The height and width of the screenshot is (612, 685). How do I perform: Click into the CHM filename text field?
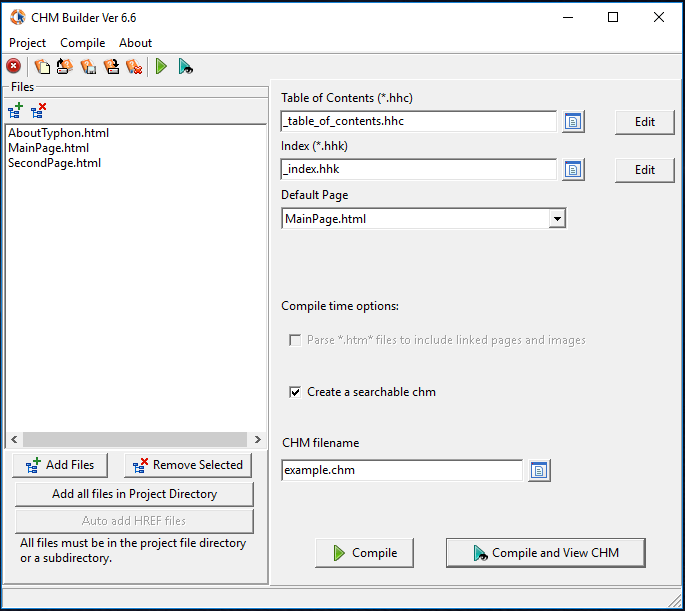tap(402, 470)
